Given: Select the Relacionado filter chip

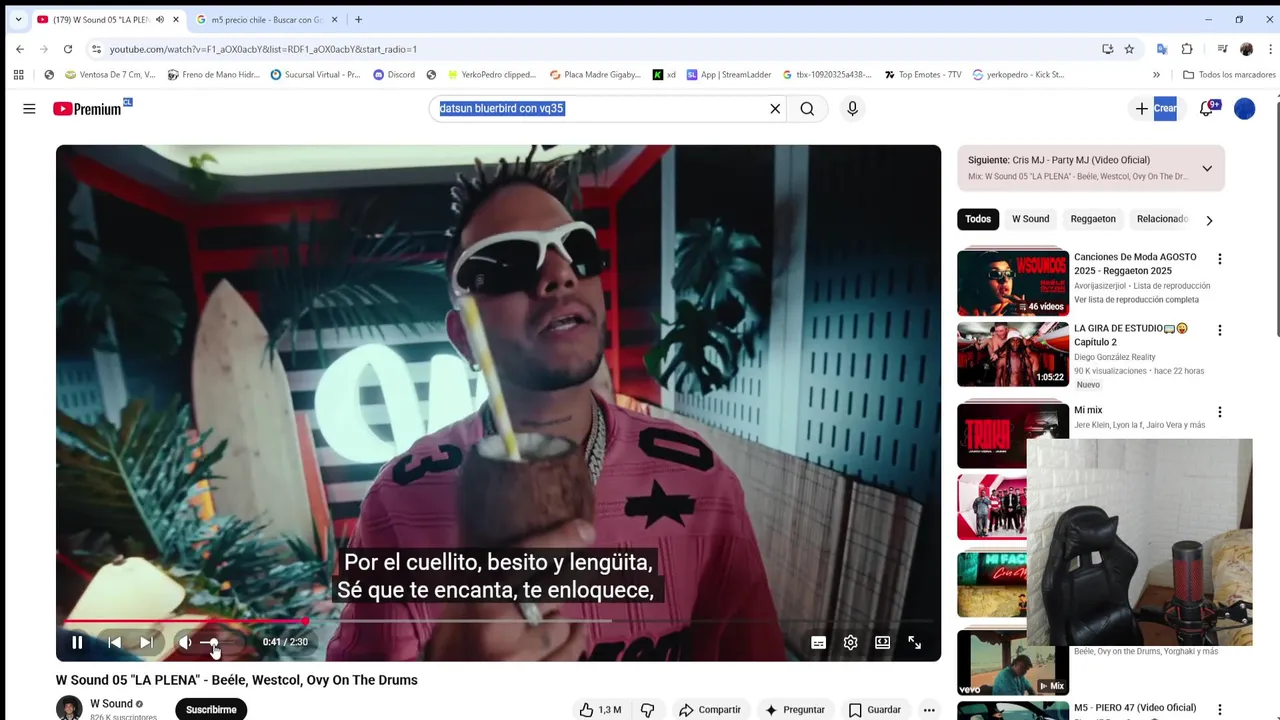Looking at the screenshot, I should [1162, 219].
